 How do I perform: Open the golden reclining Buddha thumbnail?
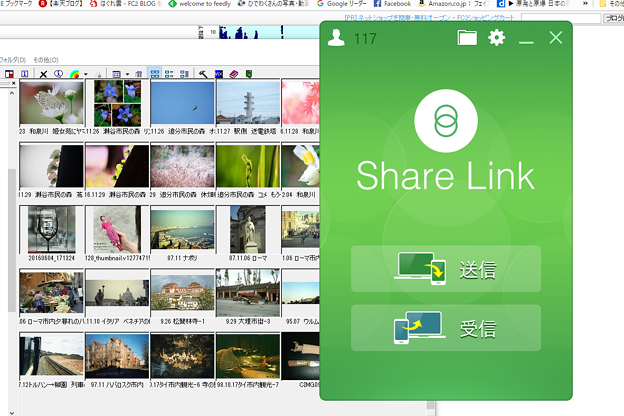coord(248,355)
